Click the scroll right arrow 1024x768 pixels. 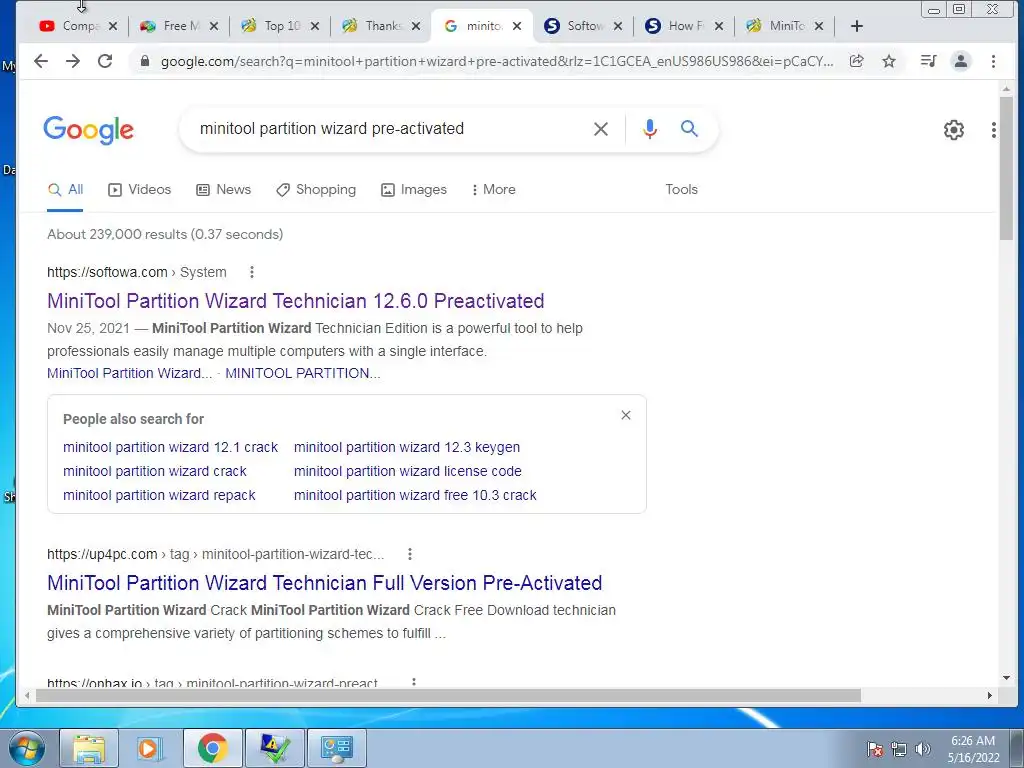pos(989,696)
